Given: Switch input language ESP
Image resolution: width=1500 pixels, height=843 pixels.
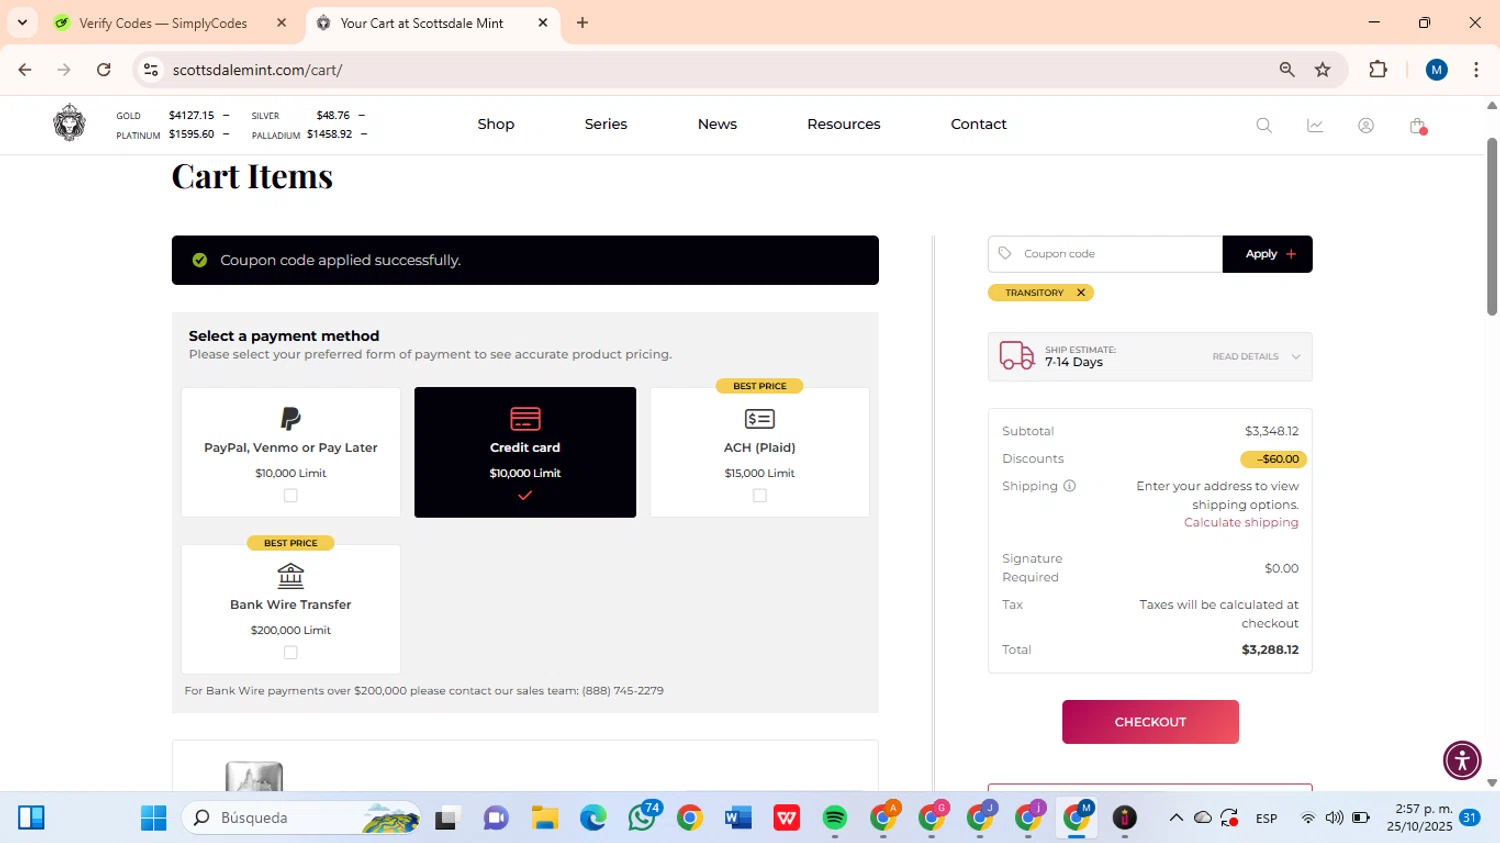Looking at the screenshot, I should [1266, 818].
